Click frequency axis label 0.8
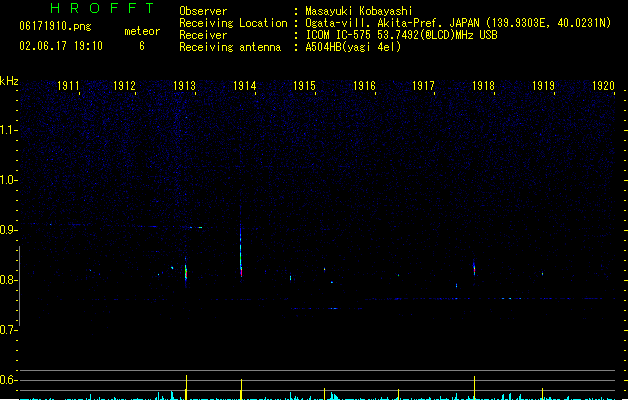This screenshot has height=400, width=629. [x=8, y=280]
